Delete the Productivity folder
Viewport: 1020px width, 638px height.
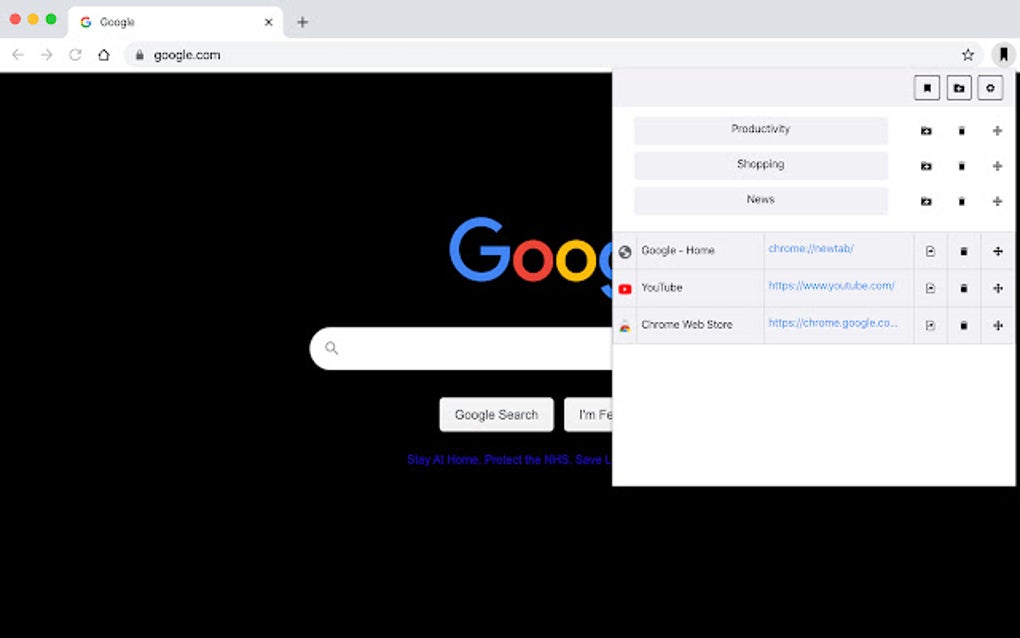pos(961,131)
